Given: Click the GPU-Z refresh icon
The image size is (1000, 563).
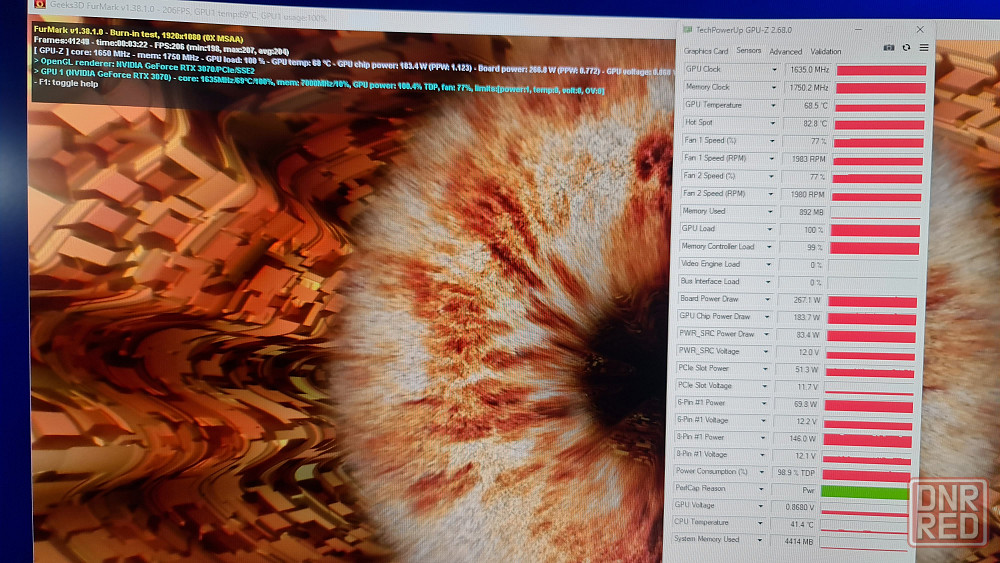Looking at the screenshot, I should (906, 48).
